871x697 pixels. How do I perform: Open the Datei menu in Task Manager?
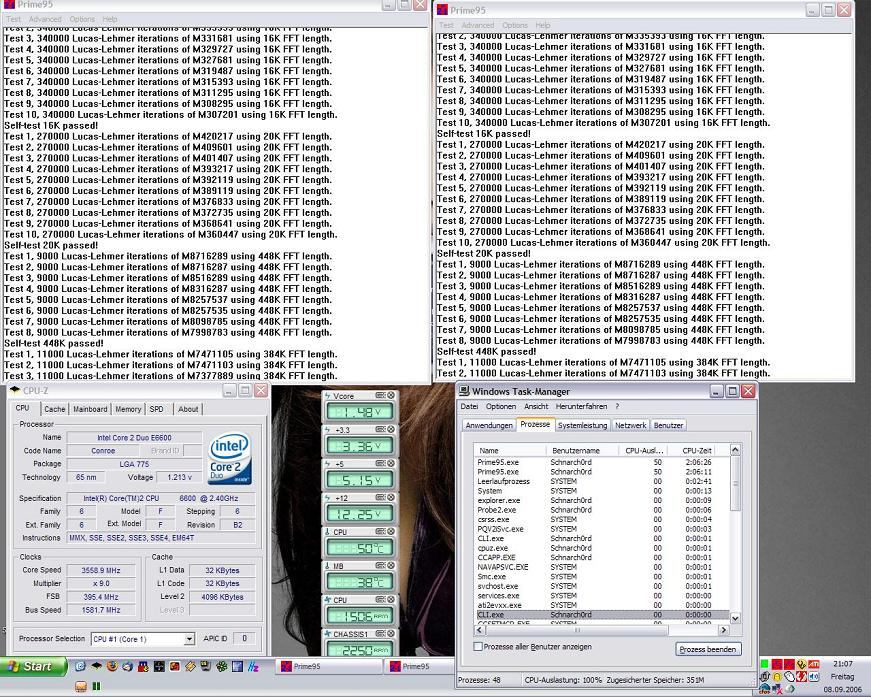click(x=469, y=407)
